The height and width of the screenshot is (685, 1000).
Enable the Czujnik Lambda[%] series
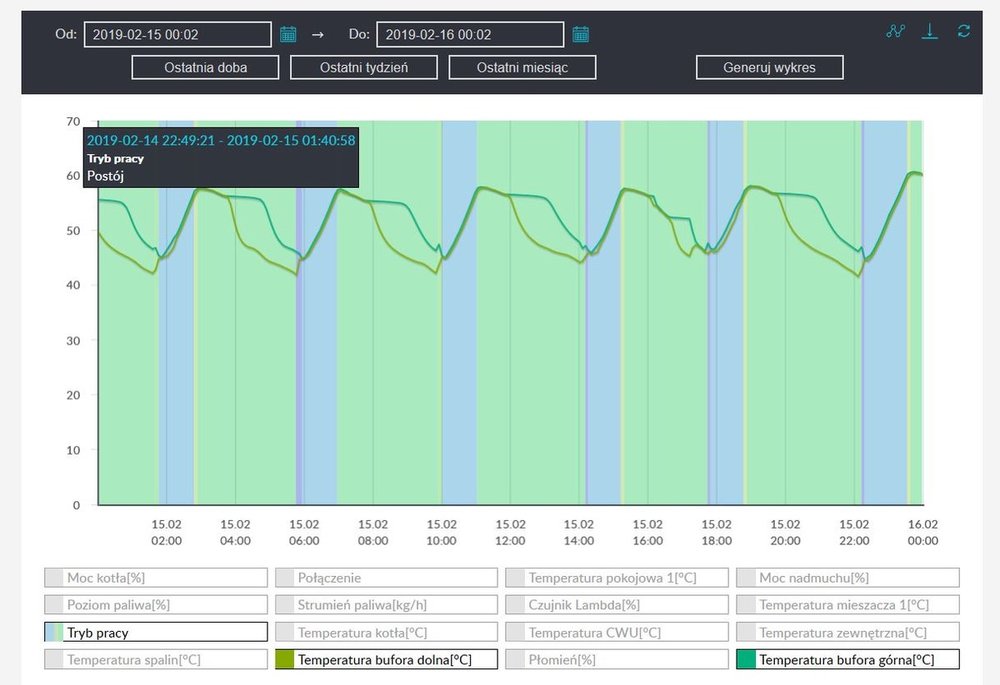pos(617,605)
